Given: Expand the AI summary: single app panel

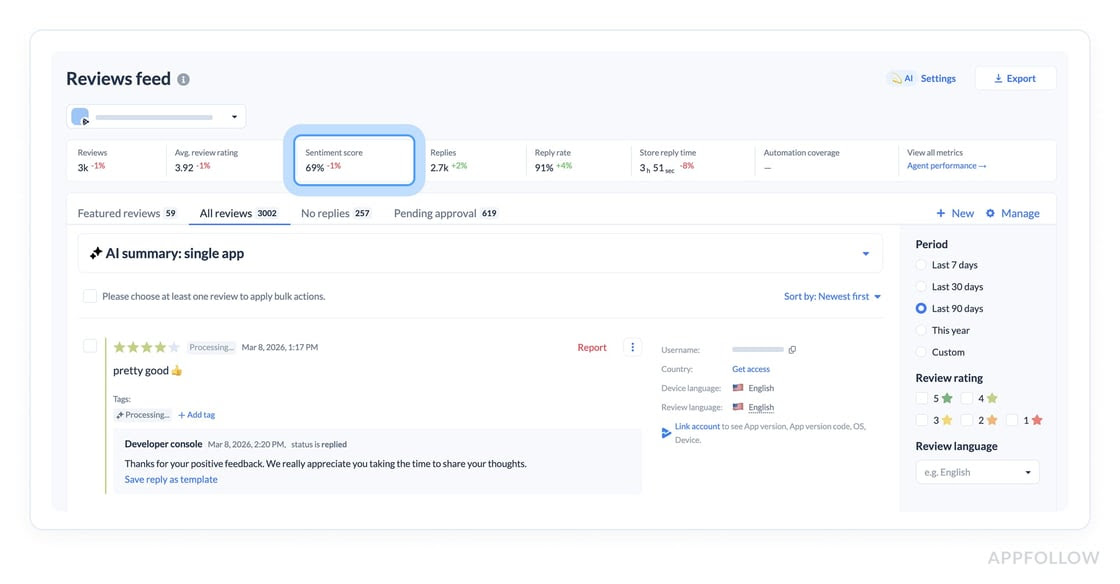Looking at the screenshot, I should 865,254.
